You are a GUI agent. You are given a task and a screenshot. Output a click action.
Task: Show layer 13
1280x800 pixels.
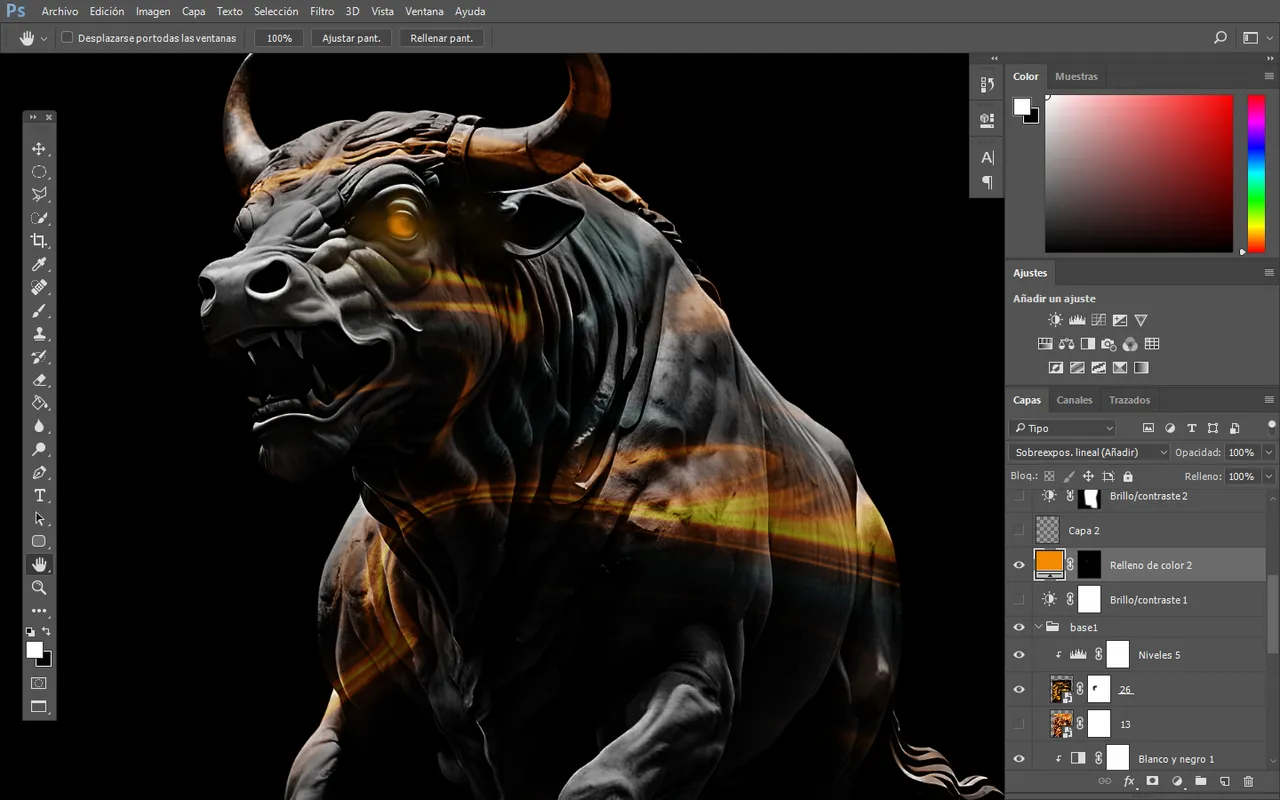click(x=1019, y=724)
